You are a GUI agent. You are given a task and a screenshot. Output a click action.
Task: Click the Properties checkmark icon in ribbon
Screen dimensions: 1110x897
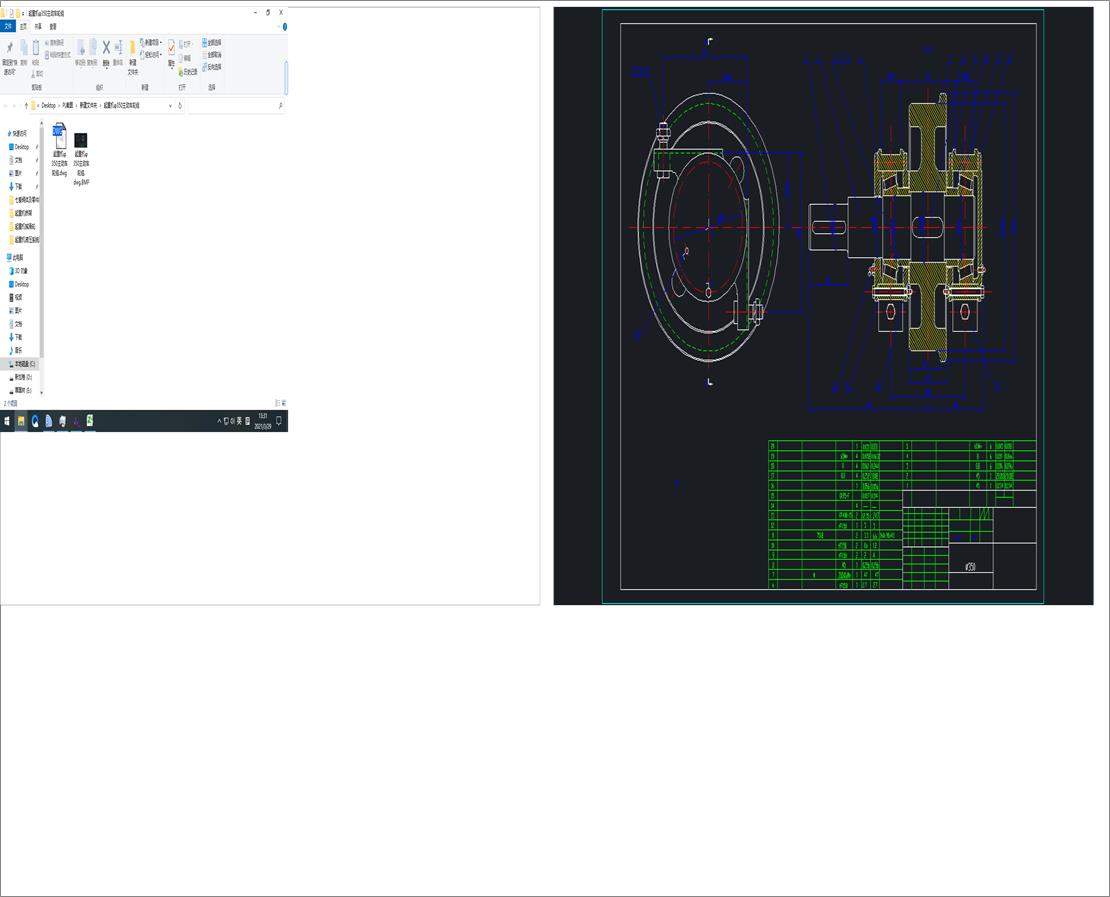pos(171,47)
